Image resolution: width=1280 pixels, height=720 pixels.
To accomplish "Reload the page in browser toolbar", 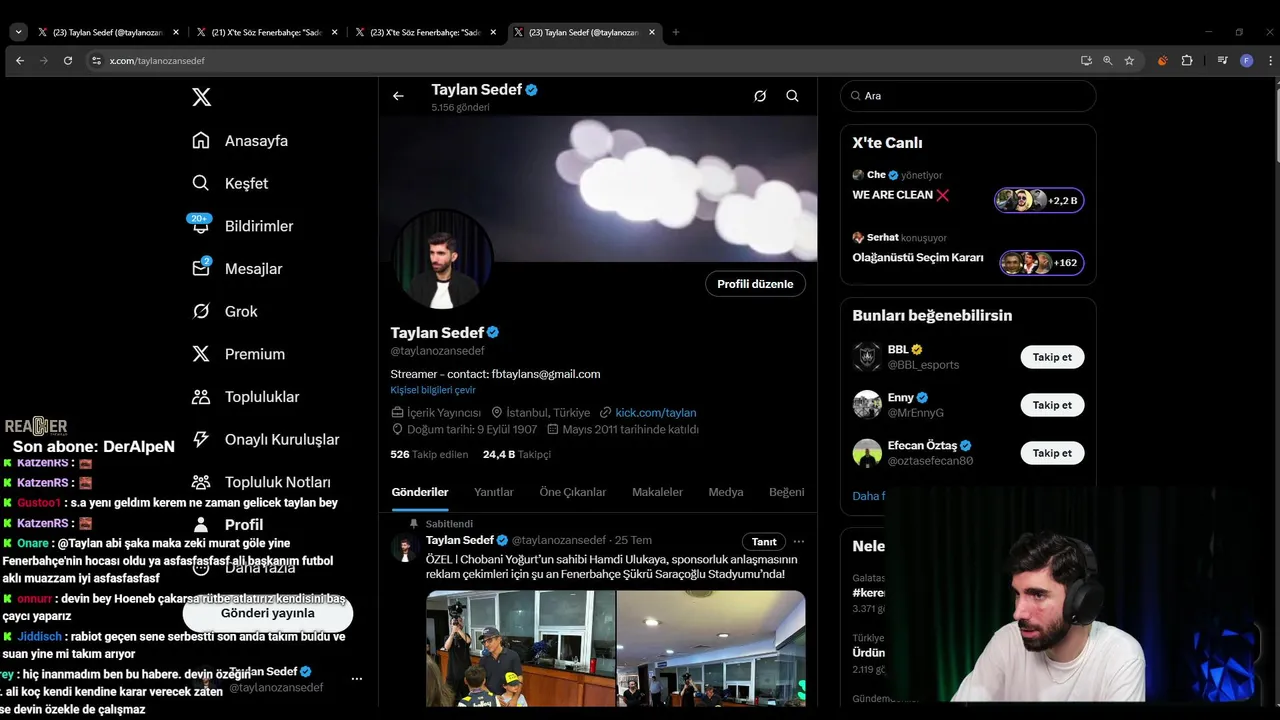I will point(68,60).
